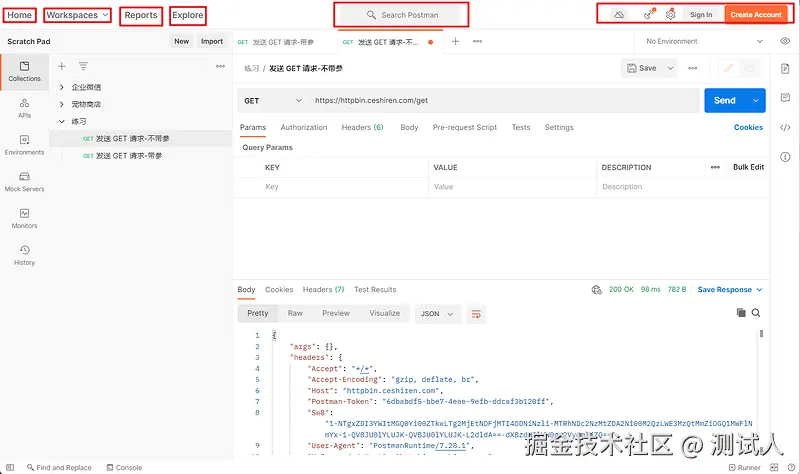The height and width of the screenshot is (474, 800).
Task: Open the Environments sidebar panel
Action: pos(24,145)
